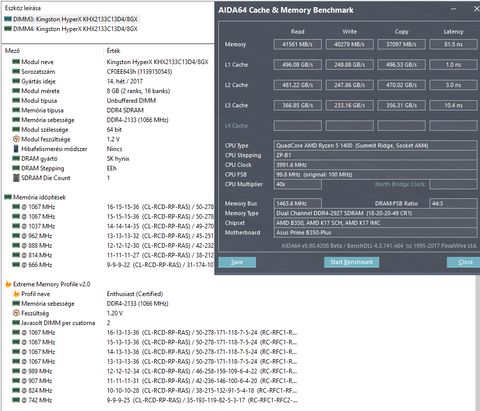Viewport: 480px width, 411px height.
Task: Click voltage icon beside Feszültség row
Action: (x=16, y=313)
